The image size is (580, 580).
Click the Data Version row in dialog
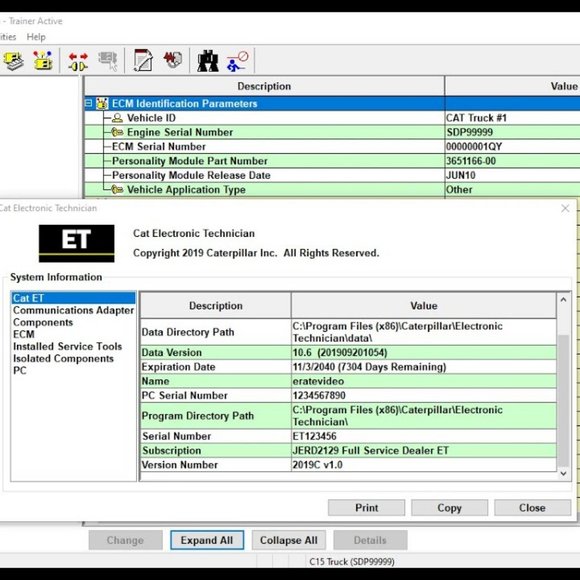(x=348, y=353)
